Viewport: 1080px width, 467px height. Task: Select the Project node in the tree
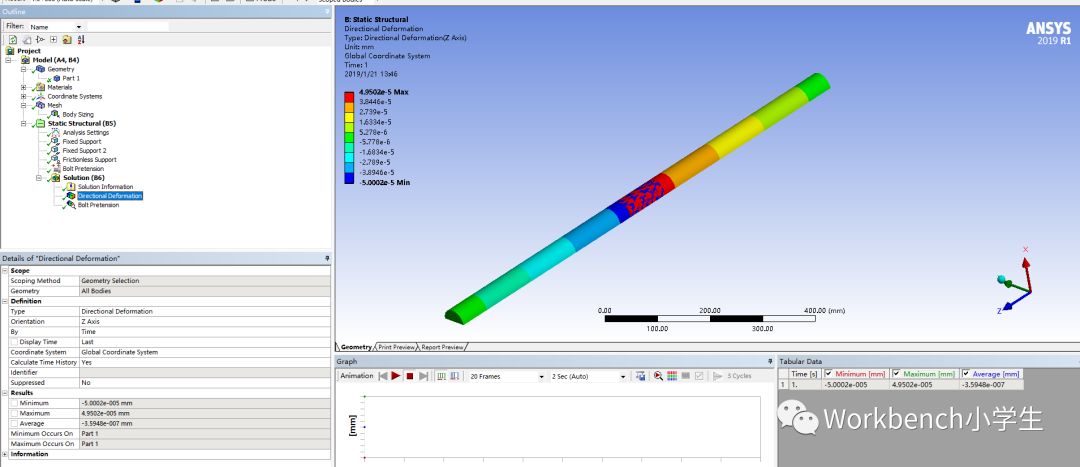29,51
